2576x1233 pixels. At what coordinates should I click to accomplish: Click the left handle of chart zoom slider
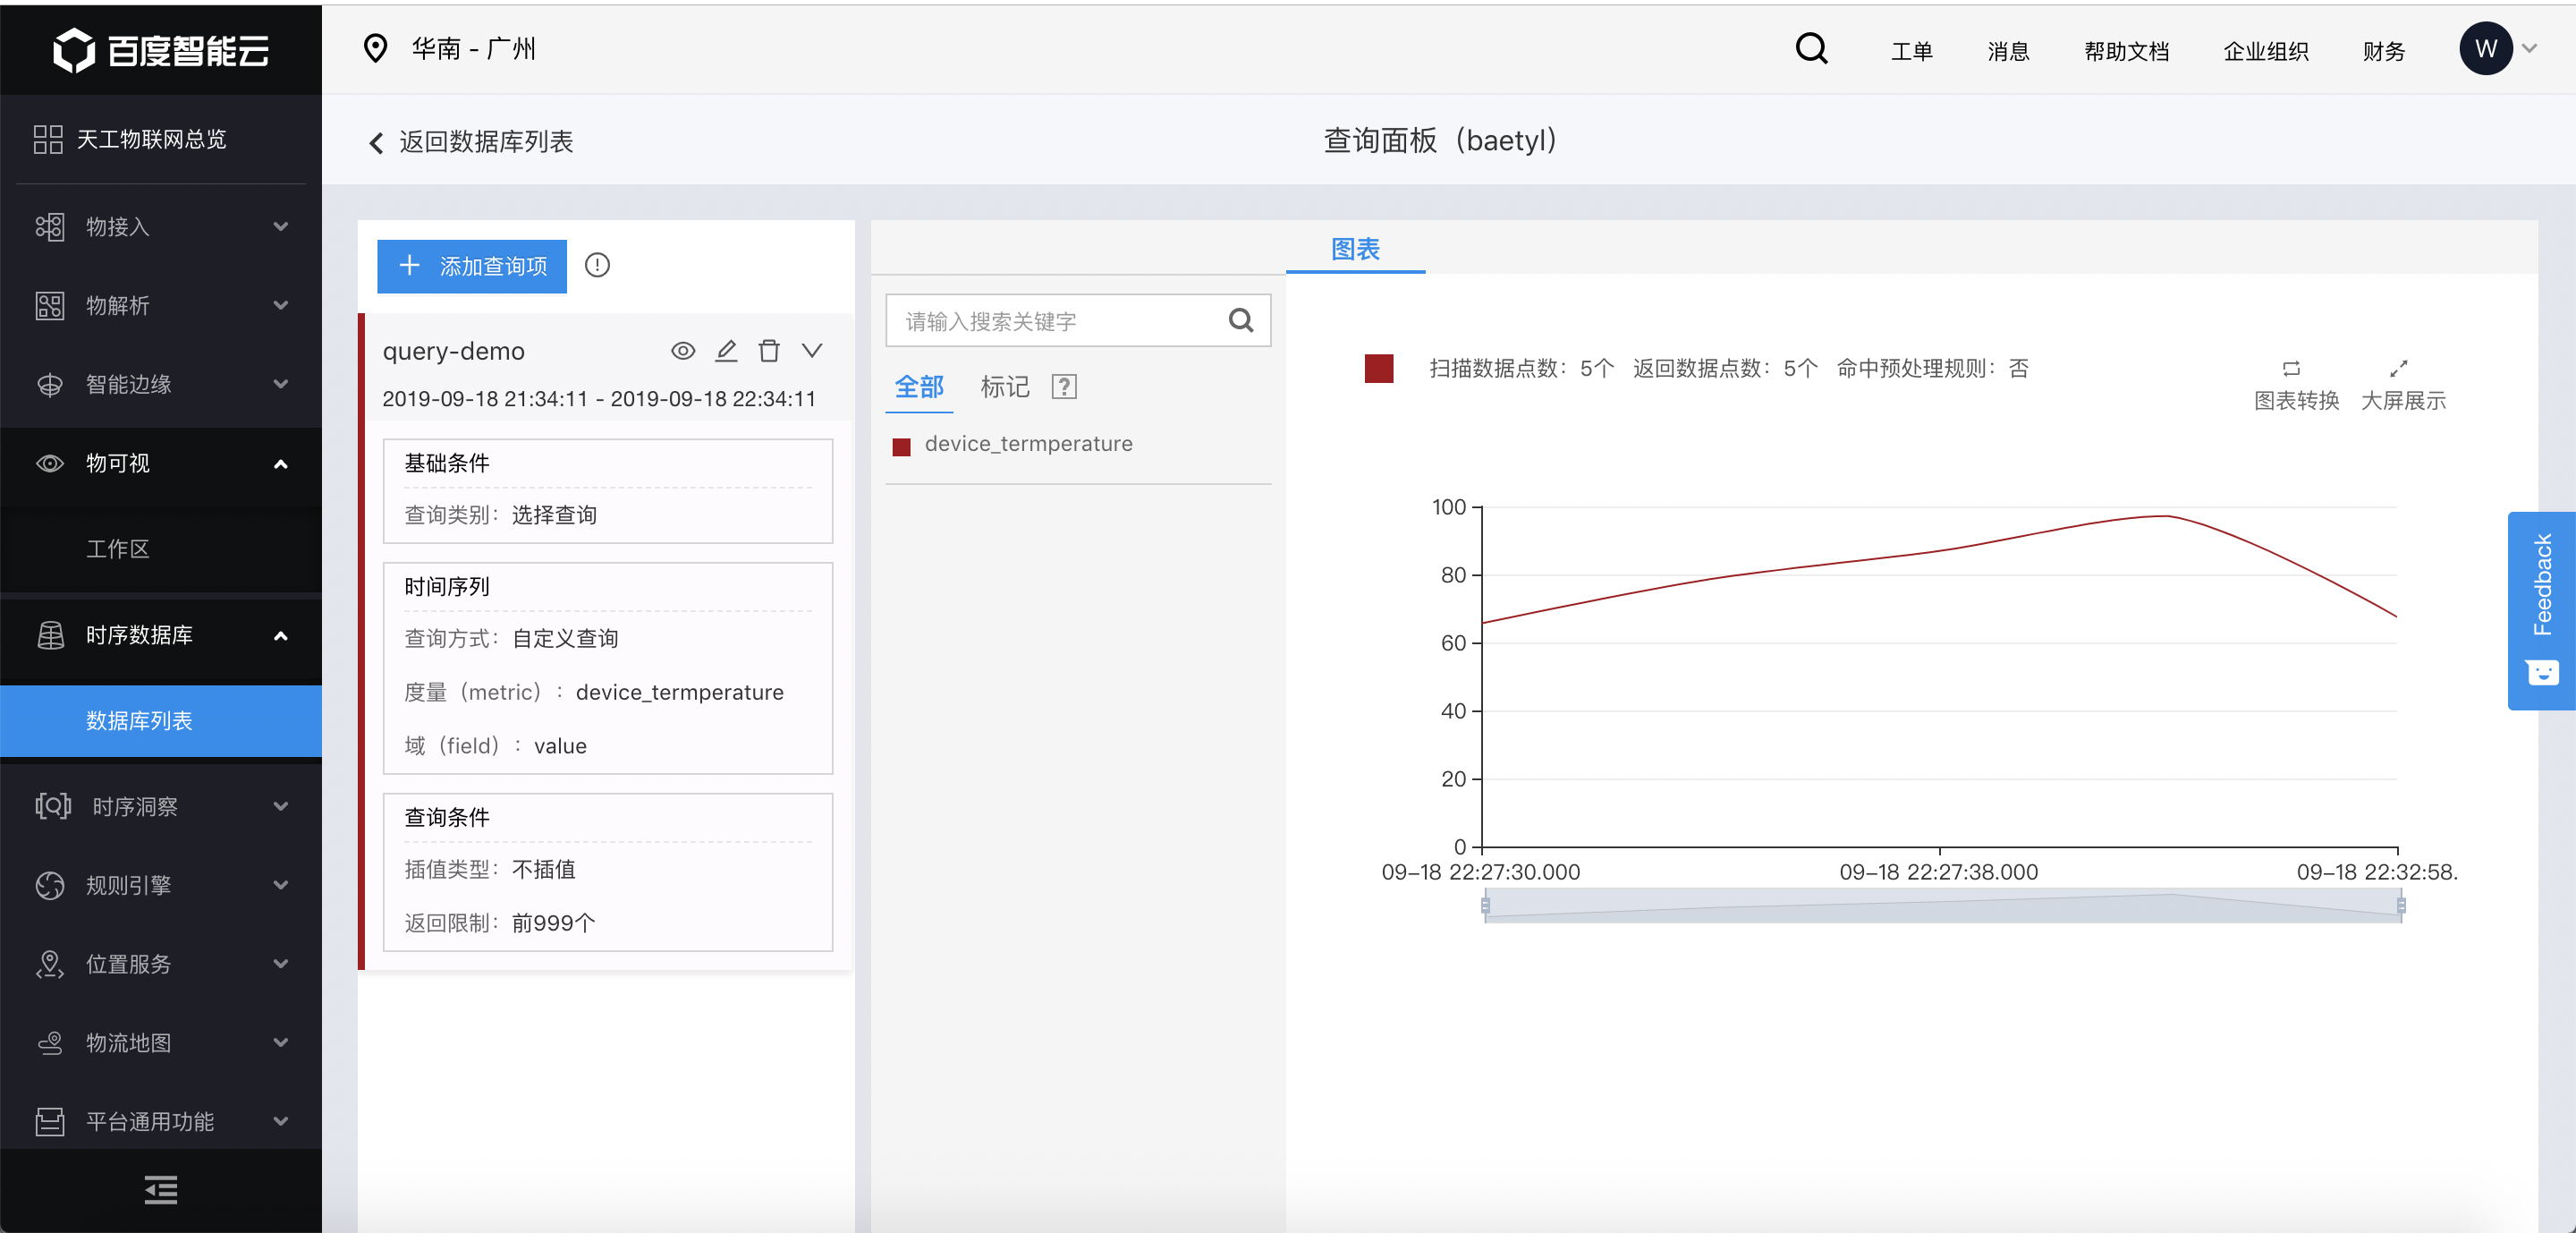click(x=1485, y=905)
